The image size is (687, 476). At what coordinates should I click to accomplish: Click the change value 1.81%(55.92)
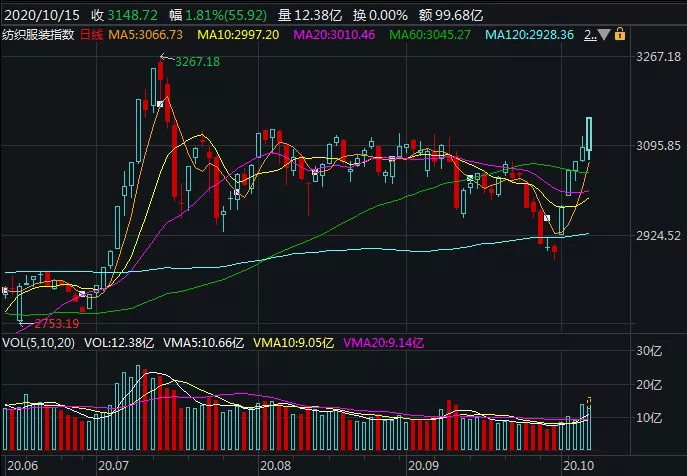click(226, 15)
